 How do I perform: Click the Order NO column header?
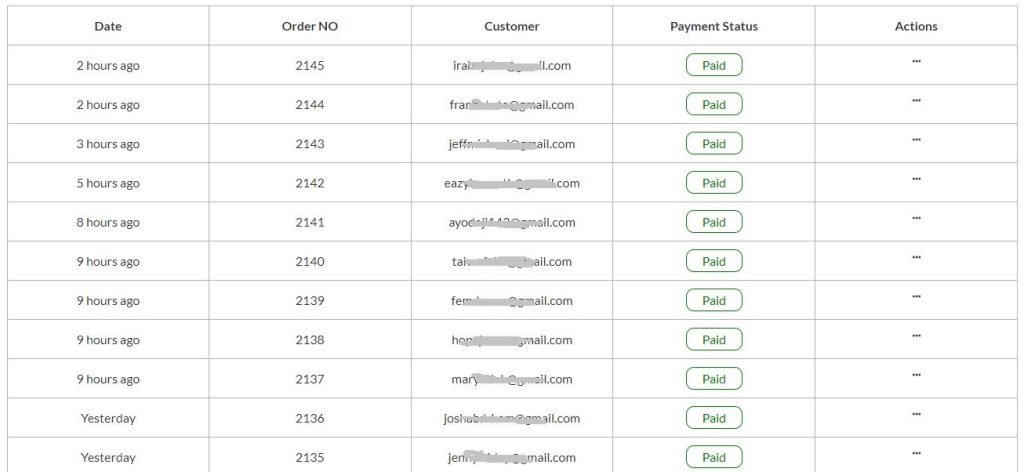[310, 26]
